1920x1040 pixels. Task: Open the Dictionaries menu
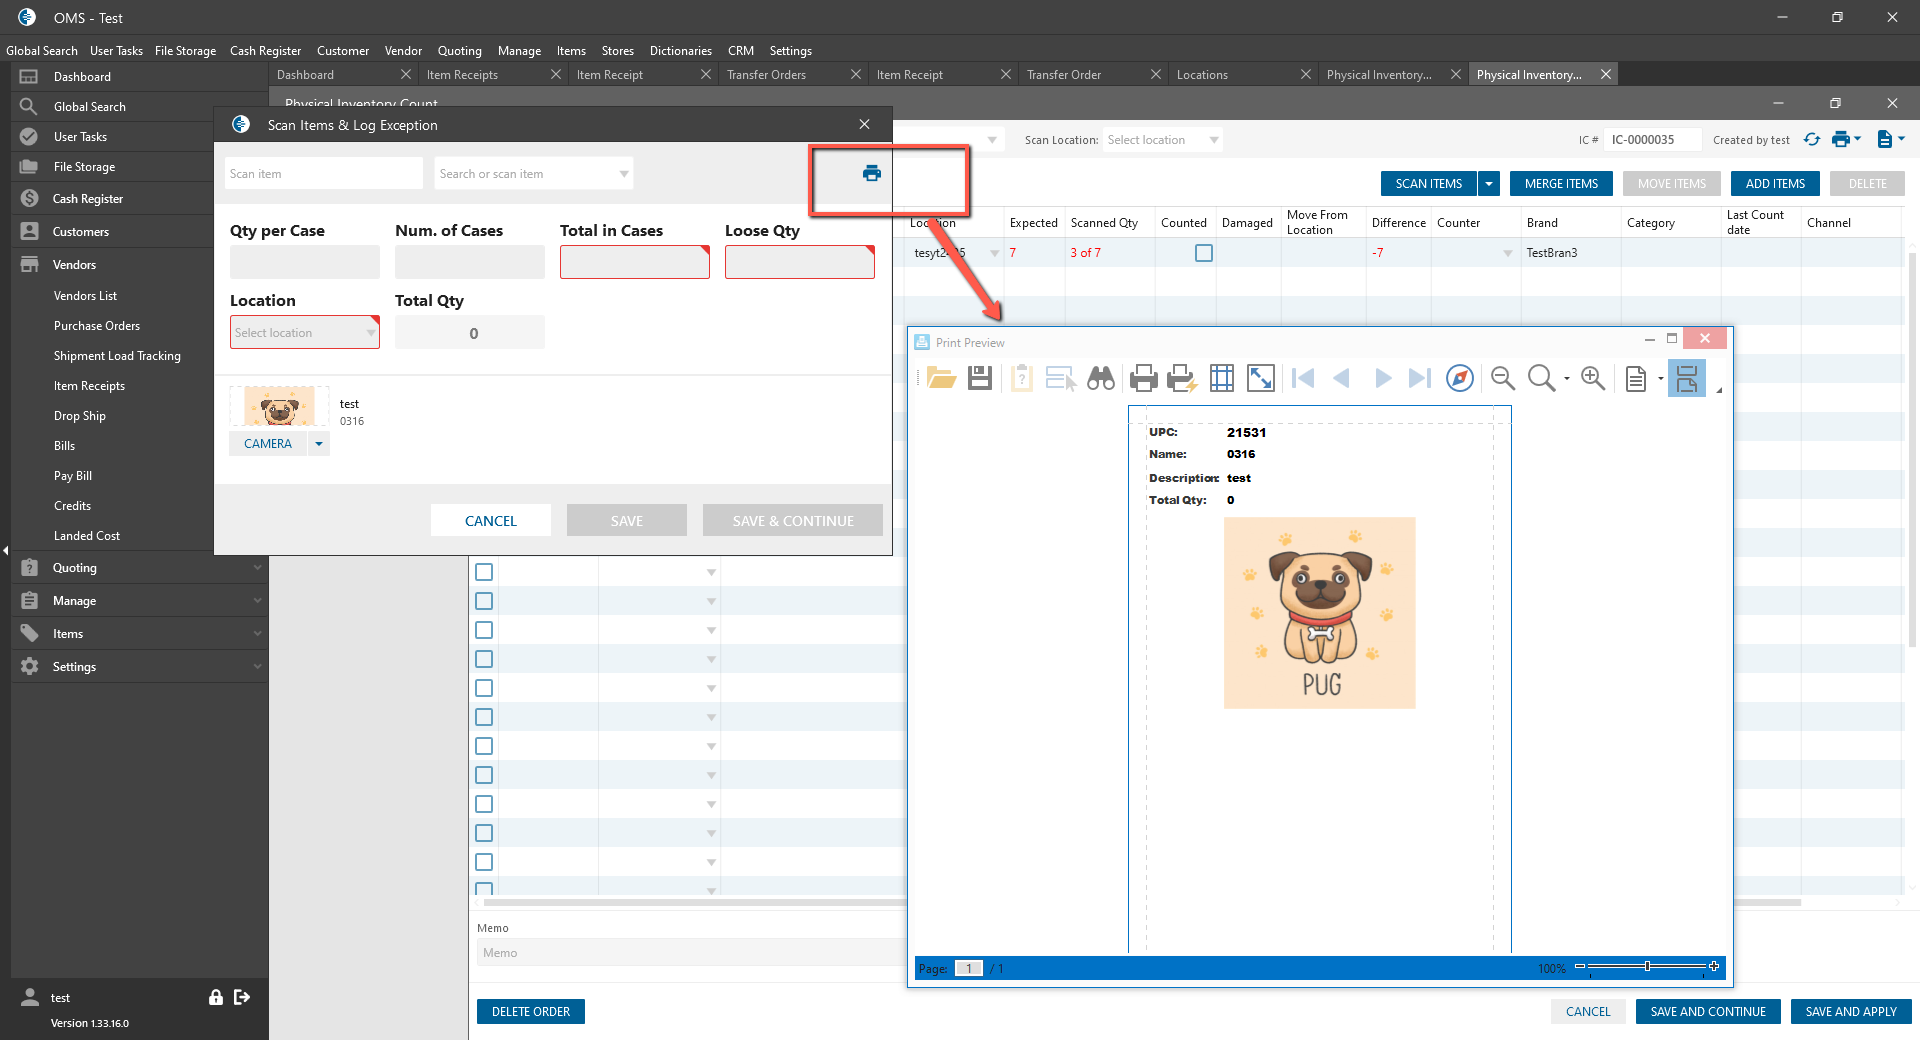[x=680, y=51]
